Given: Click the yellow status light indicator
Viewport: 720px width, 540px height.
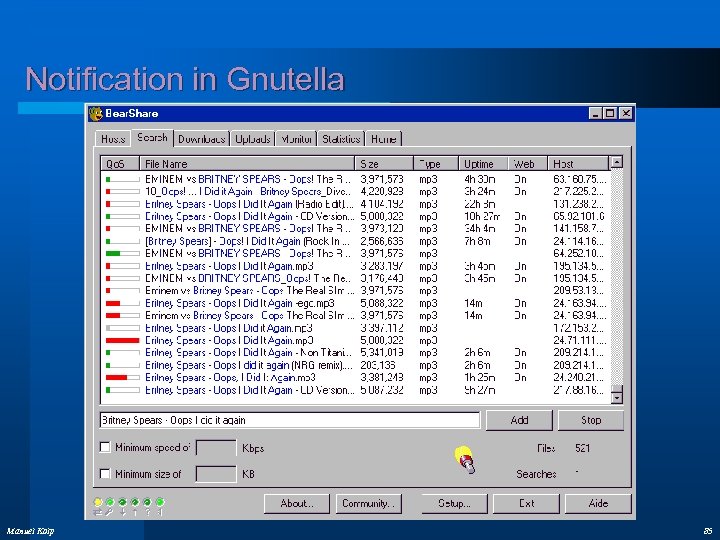Looking at the screenshot, I should [98, 502].
